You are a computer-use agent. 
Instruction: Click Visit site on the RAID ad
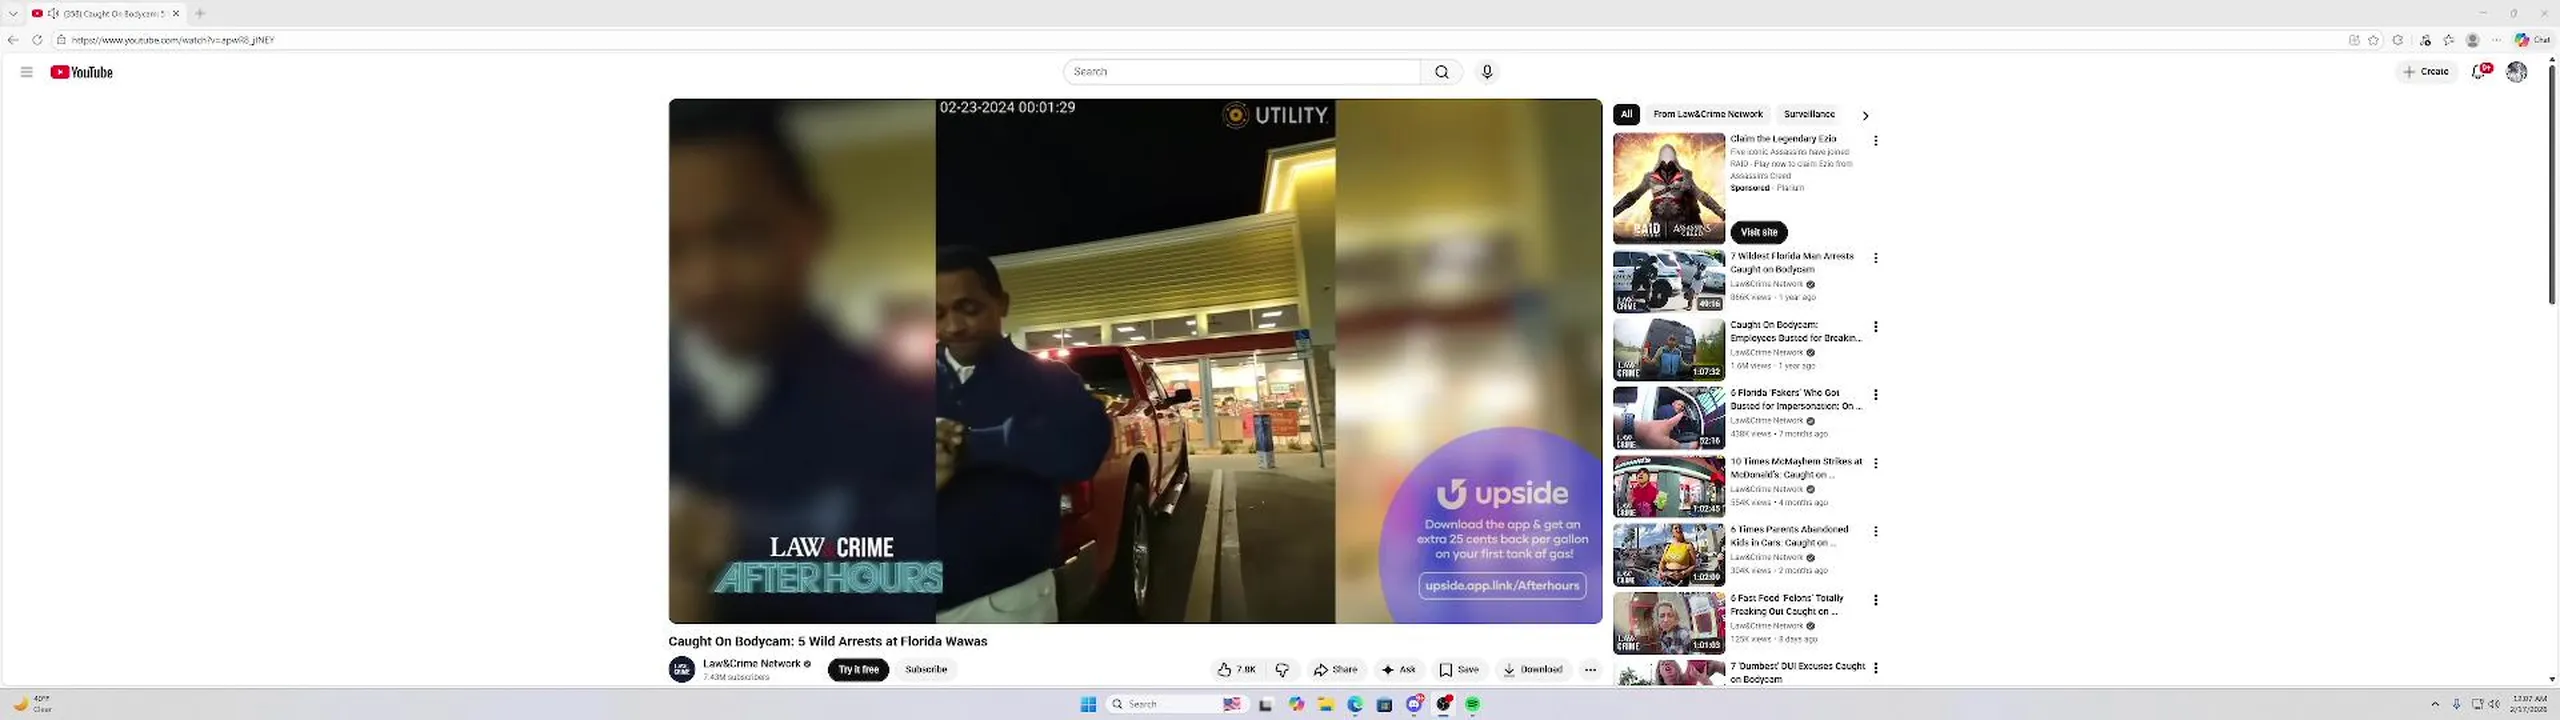click(1758, 232)
